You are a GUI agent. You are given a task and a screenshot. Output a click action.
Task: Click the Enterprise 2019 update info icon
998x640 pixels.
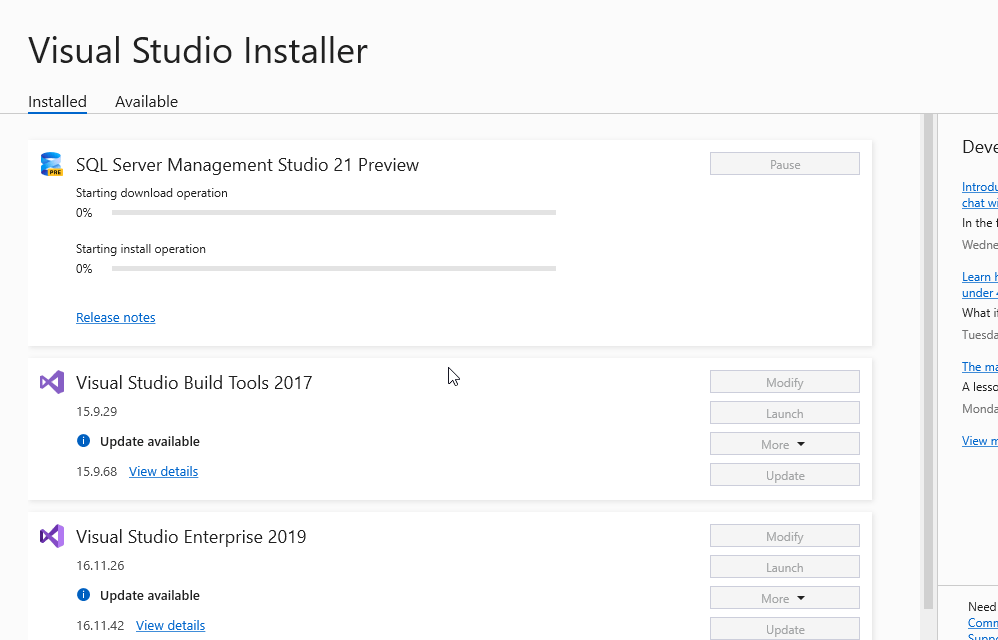pos(84,595)
